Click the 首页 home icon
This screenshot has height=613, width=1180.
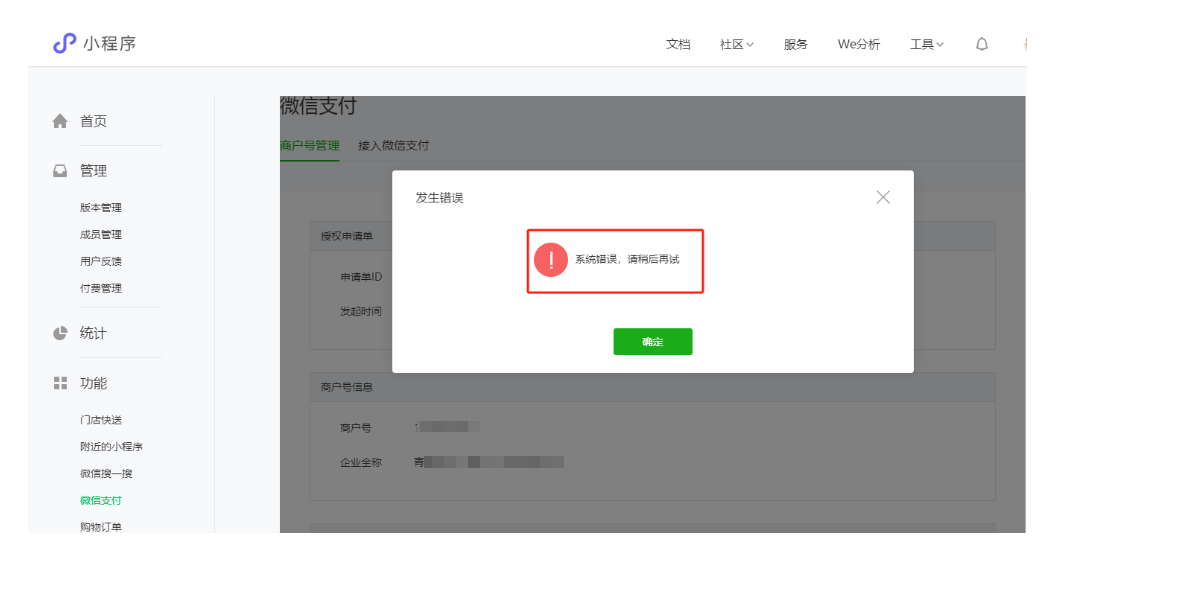[60, 121]
